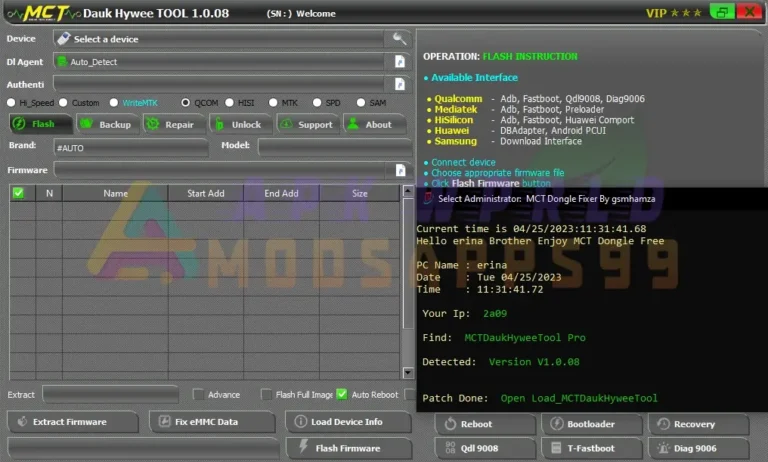Click the Authenti file browse icon
This screenshot has height=462, width=768.
(400, 84)
